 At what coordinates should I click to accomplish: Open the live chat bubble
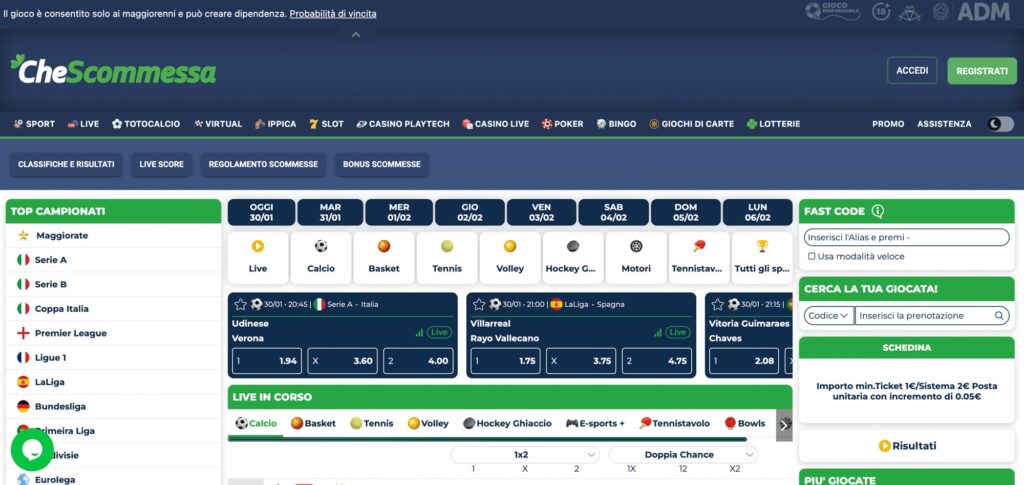32,450
